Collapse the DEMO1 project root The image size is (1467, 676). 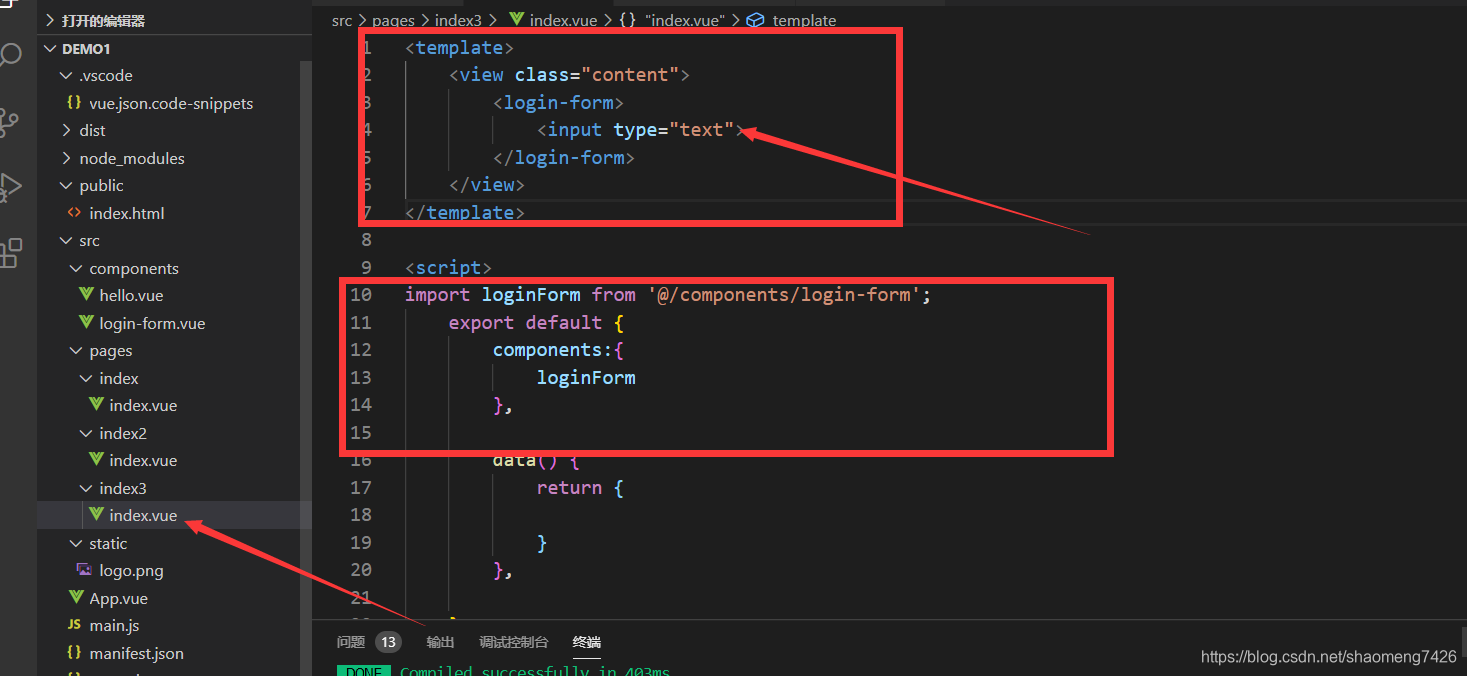51,49
